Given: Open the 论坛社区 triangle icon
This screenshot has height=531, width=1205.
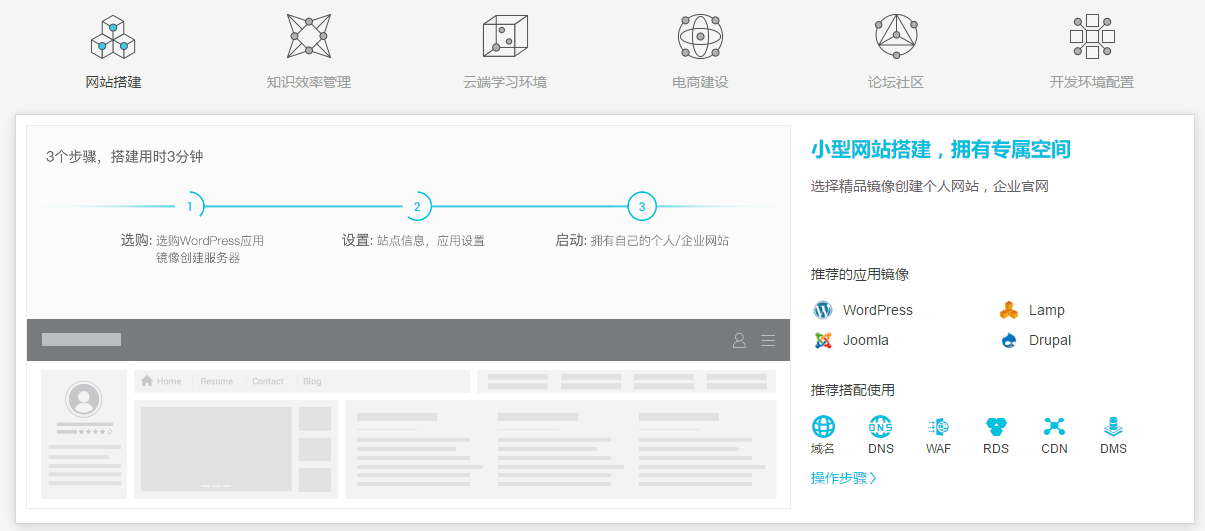Looking at the screenshot, I should [896, 37].
